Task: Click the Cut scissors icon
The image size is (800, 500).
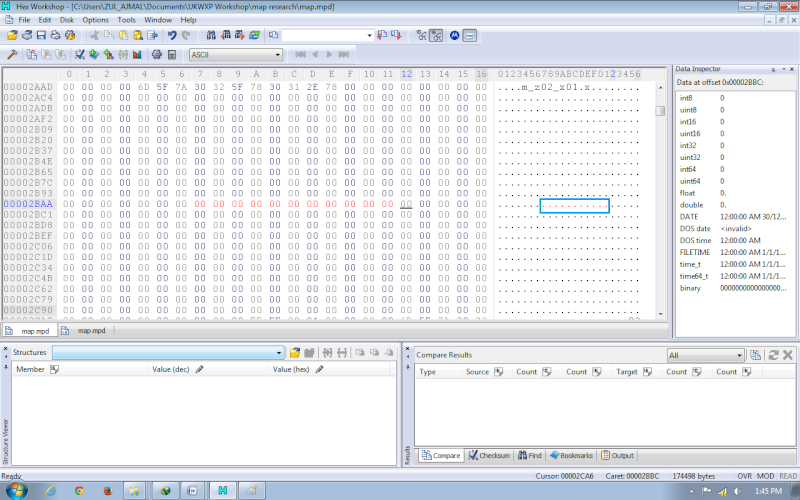Action: coord(95,35)
